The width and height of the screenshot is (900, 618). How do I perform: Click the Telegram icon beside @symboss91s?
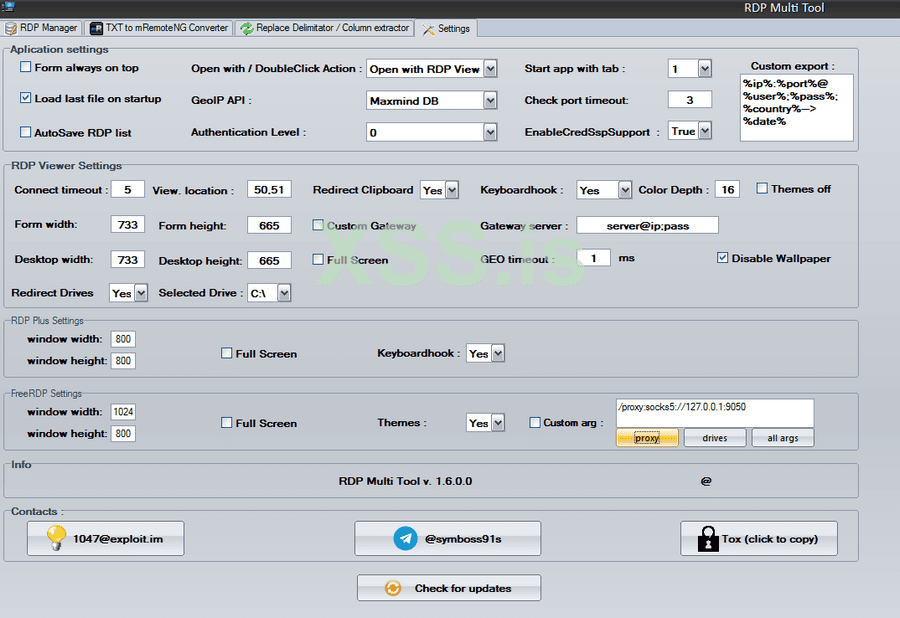pos(405,539)
